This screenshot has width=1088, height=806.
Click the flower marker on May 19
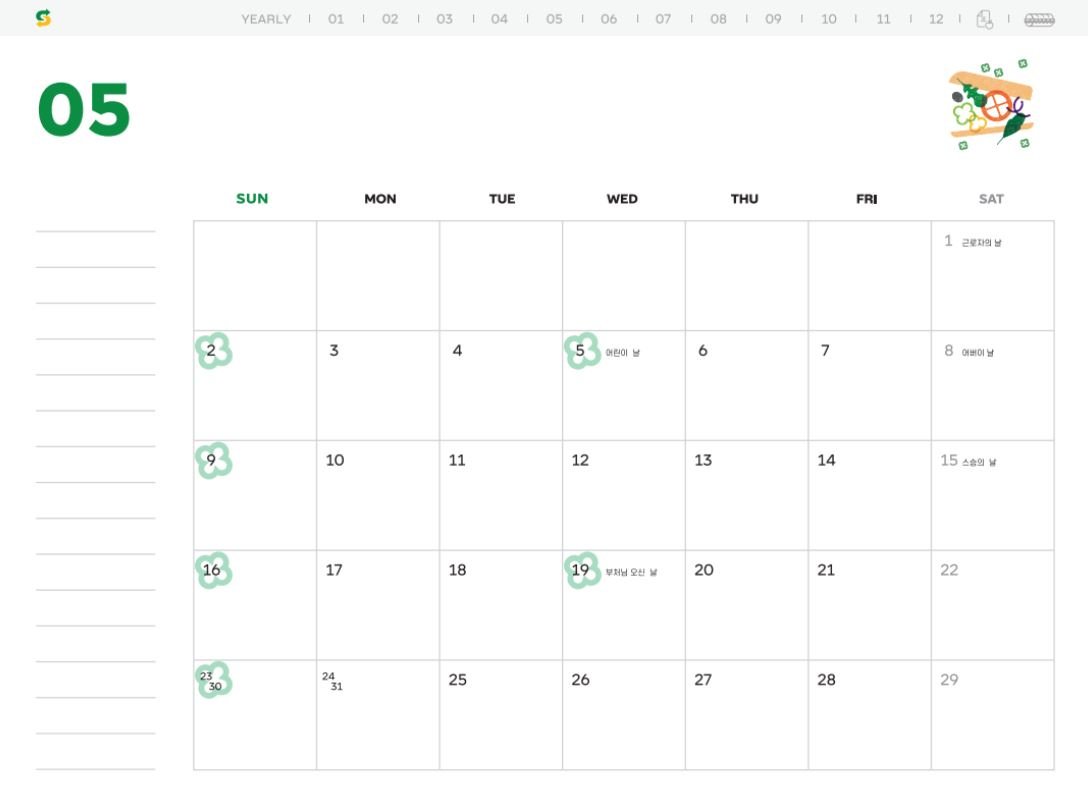pyautogui.click(x=582, y=571)
